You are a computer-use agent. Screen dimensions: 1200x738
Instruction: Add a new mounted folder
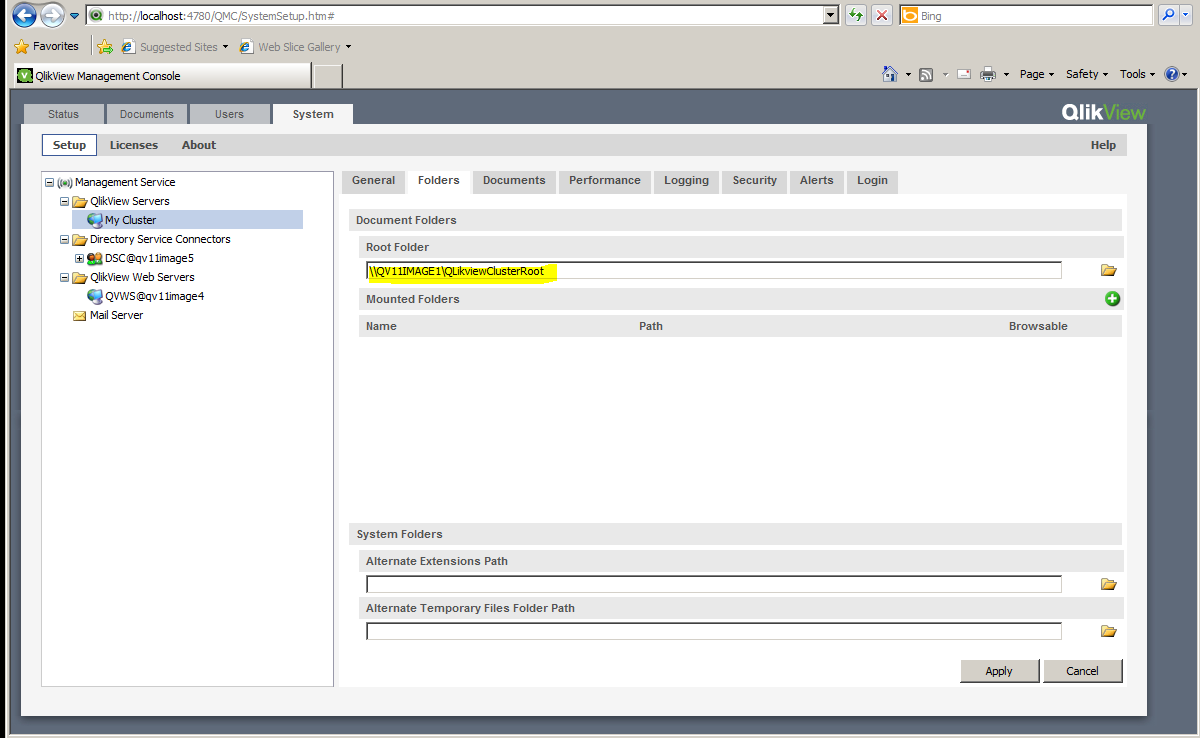(x=1112, y=298)
